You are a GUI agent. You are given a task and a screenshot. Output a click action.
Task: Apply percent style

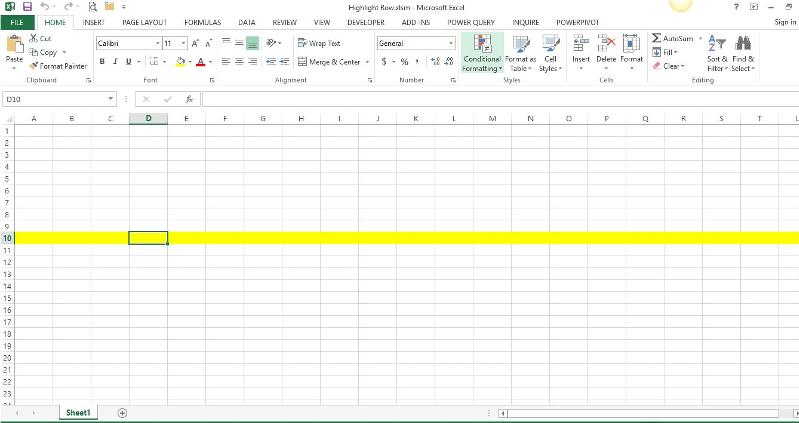[404, 62]
